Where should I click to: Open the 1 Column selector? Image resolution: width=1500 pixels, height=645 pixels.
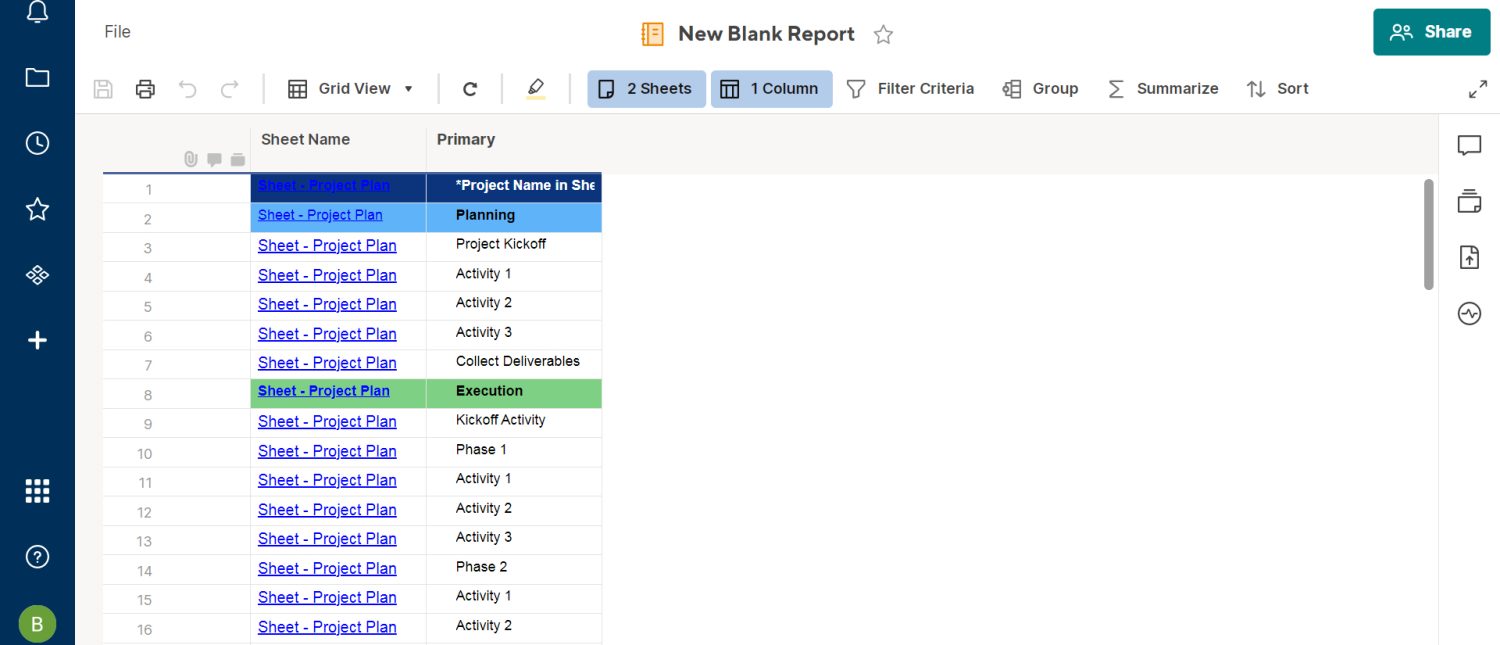click(x=771, y=89)
